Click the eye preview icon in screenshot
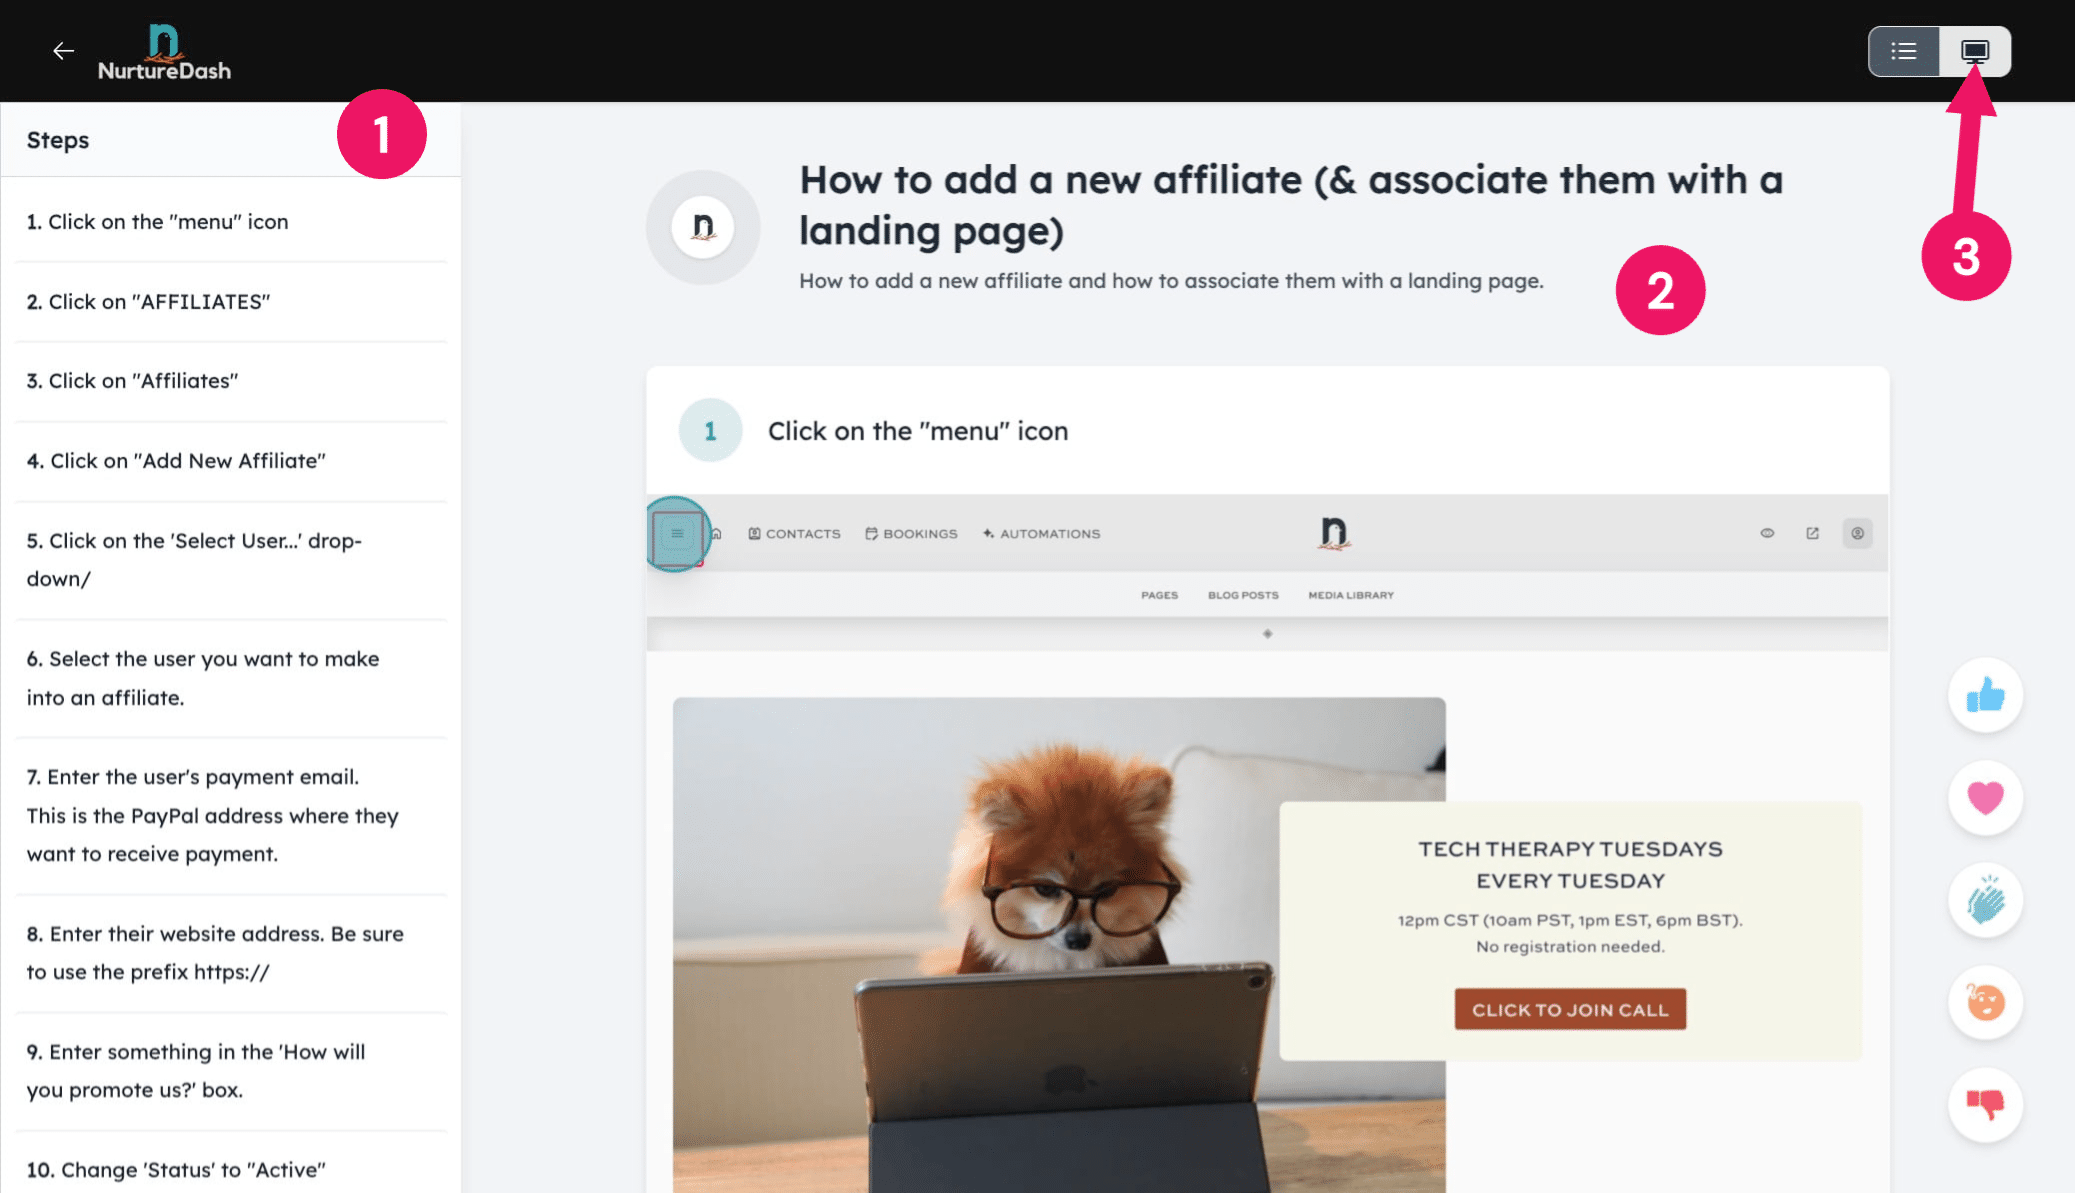The width and height of the screenshot is (2075, 1193). (x=1767, y=533)
